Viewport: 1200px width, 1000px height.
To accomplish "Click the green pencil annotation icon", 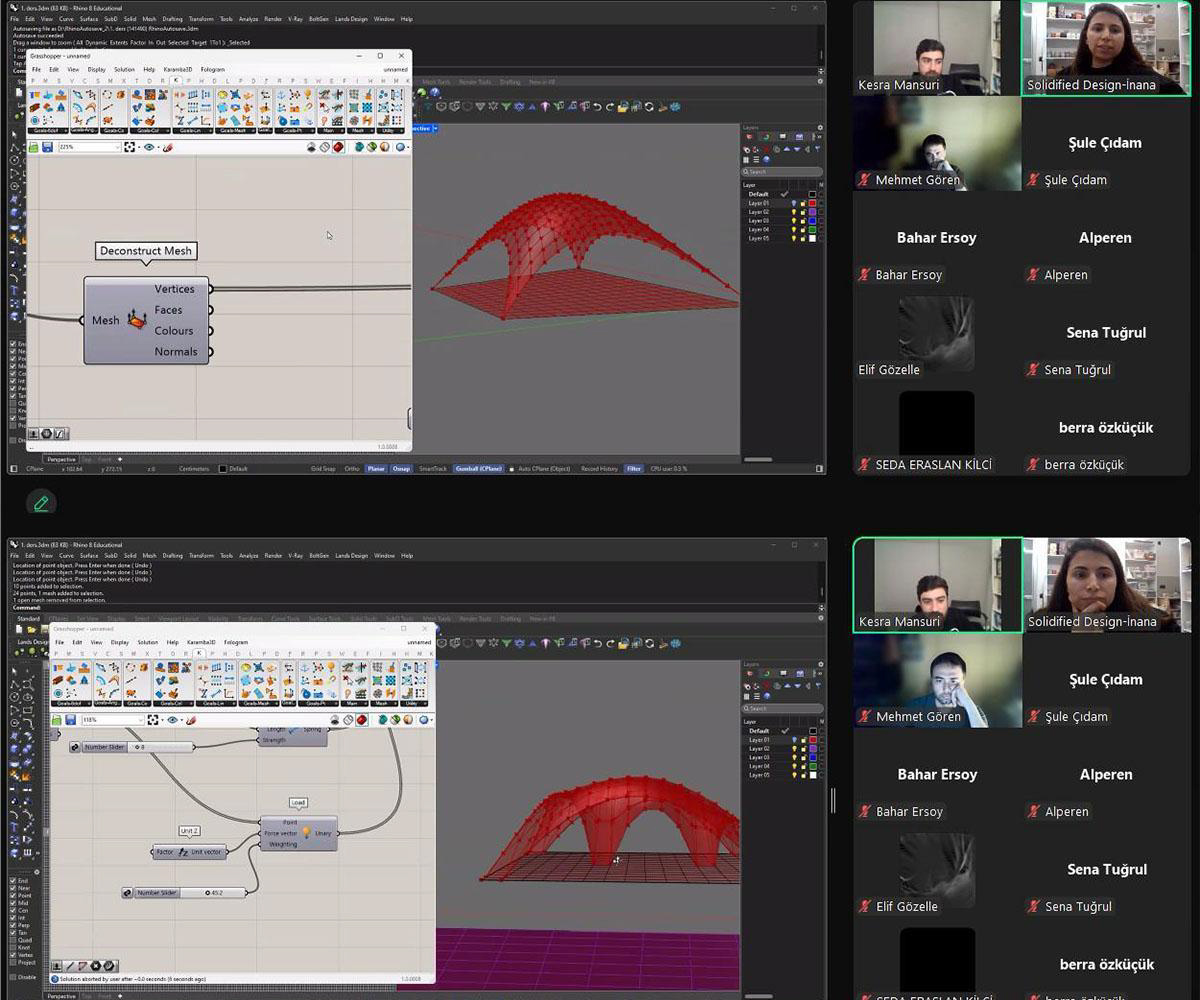I will click(x=41, y=503).
